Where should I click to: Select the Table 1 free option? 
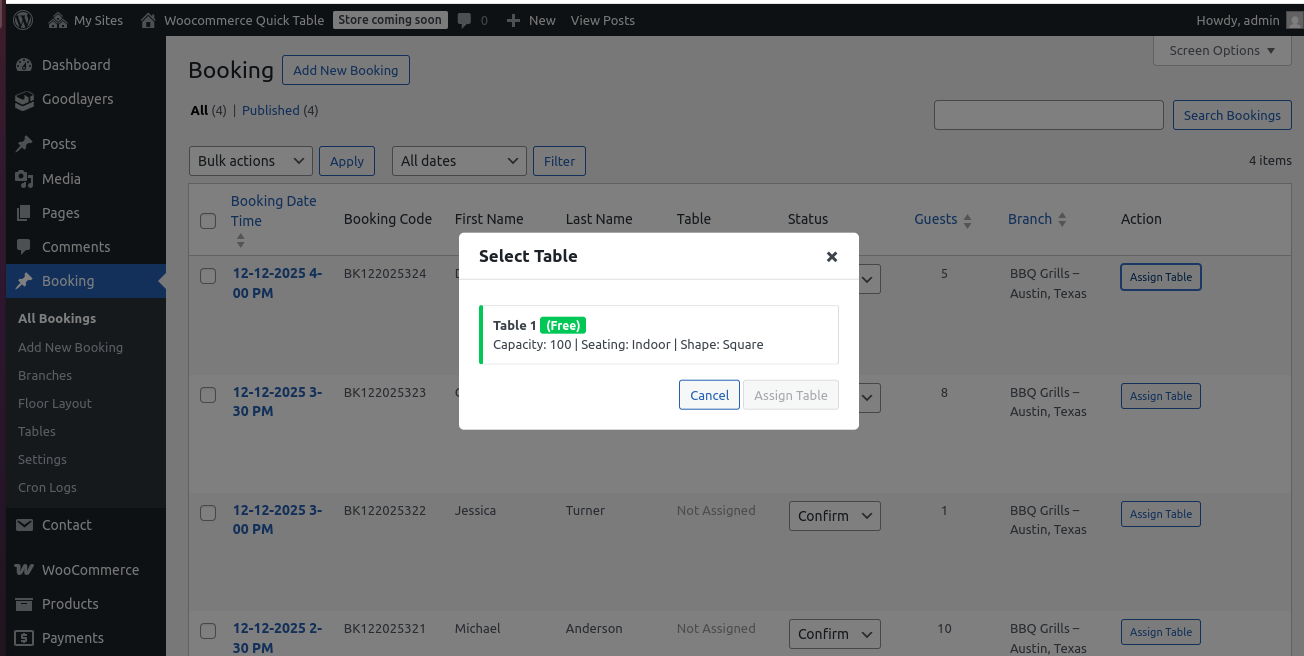click(659, 335)
